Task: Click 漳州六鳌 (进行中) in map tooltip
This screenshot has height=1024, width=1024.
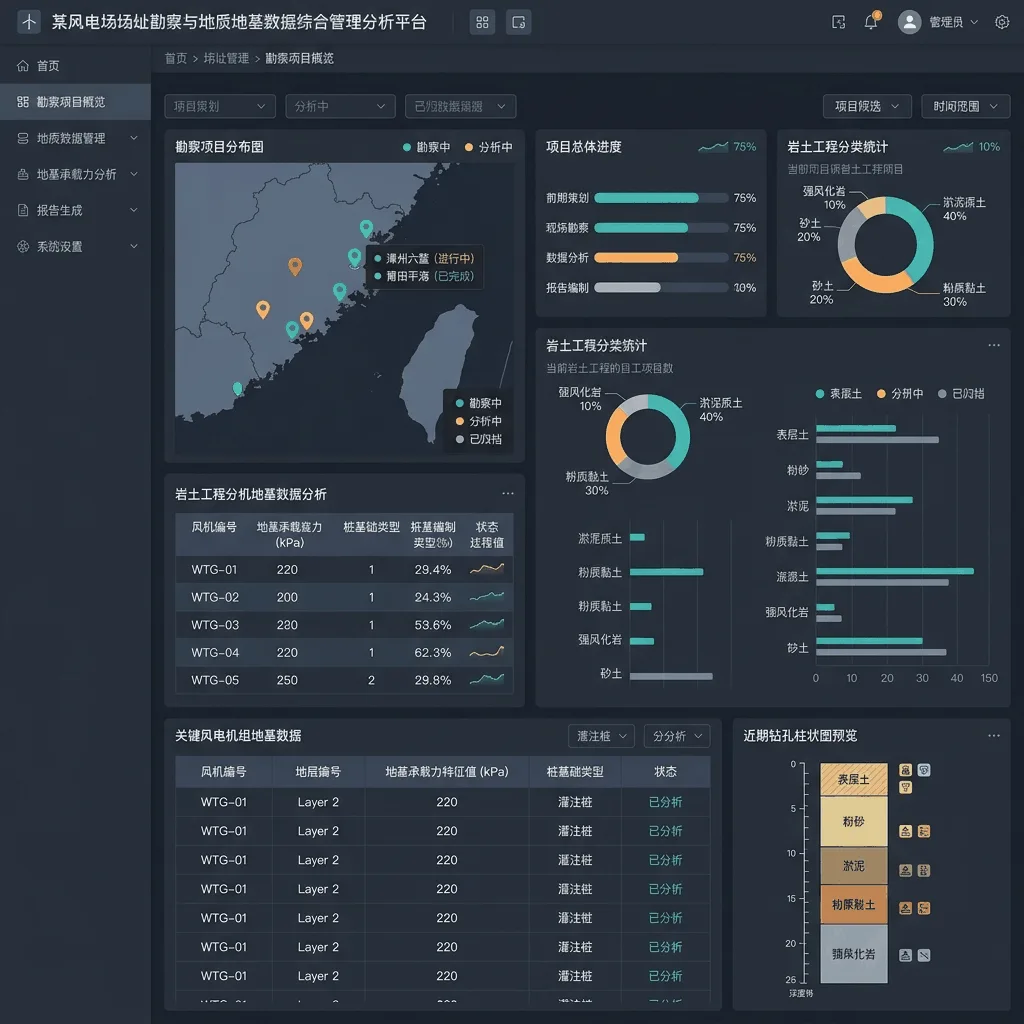Action: 424,258
